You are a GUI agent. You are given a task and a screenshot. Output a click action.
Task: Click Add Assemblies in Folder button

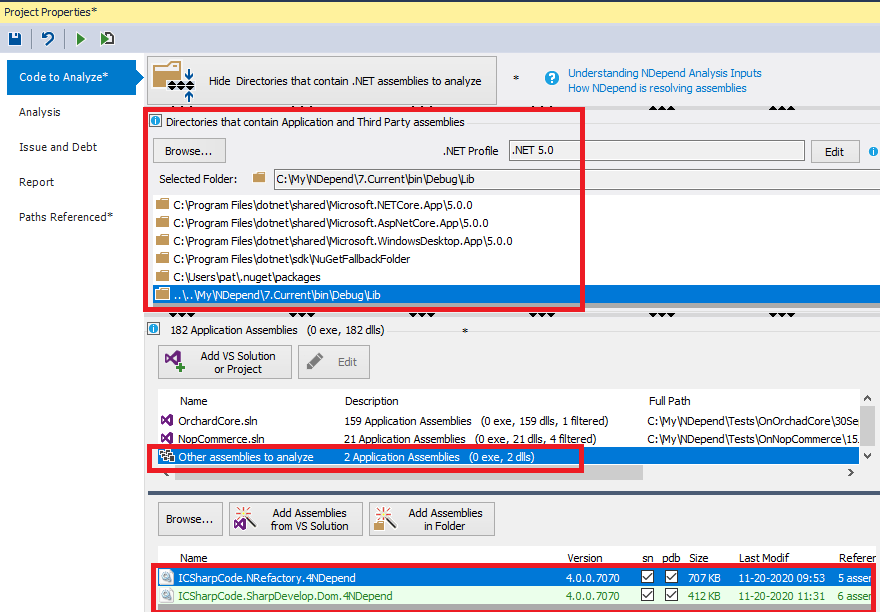432,519
